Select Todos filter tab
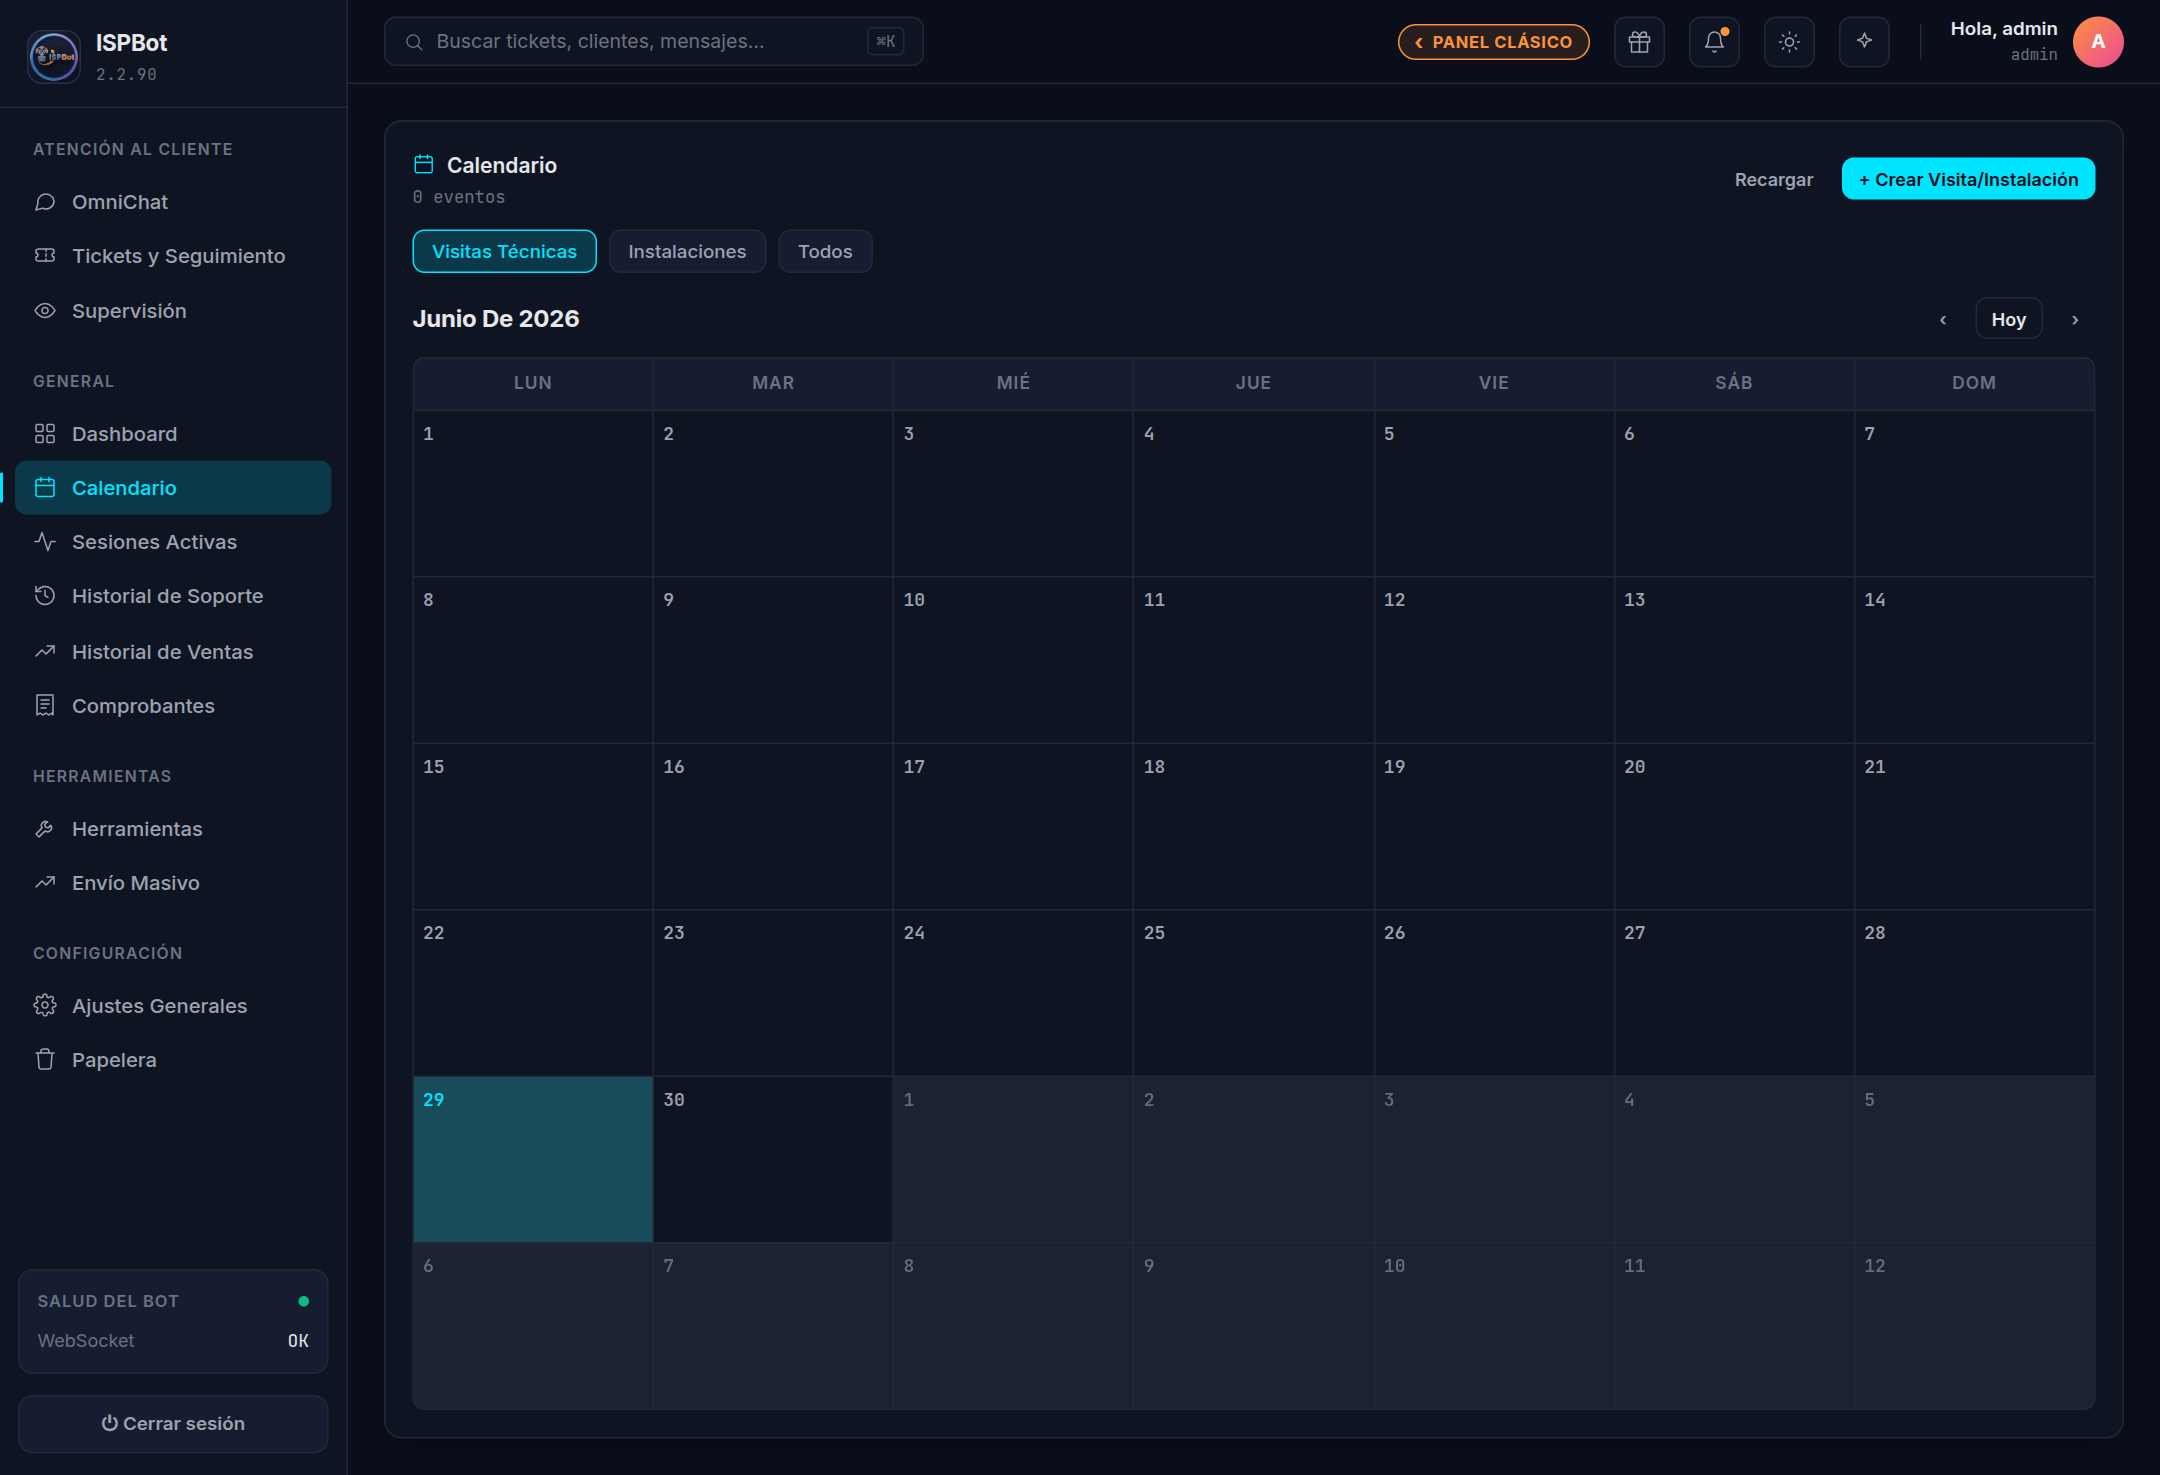Image resolution: width=2160 pixels, height=1475 pixels. (825, 251)
